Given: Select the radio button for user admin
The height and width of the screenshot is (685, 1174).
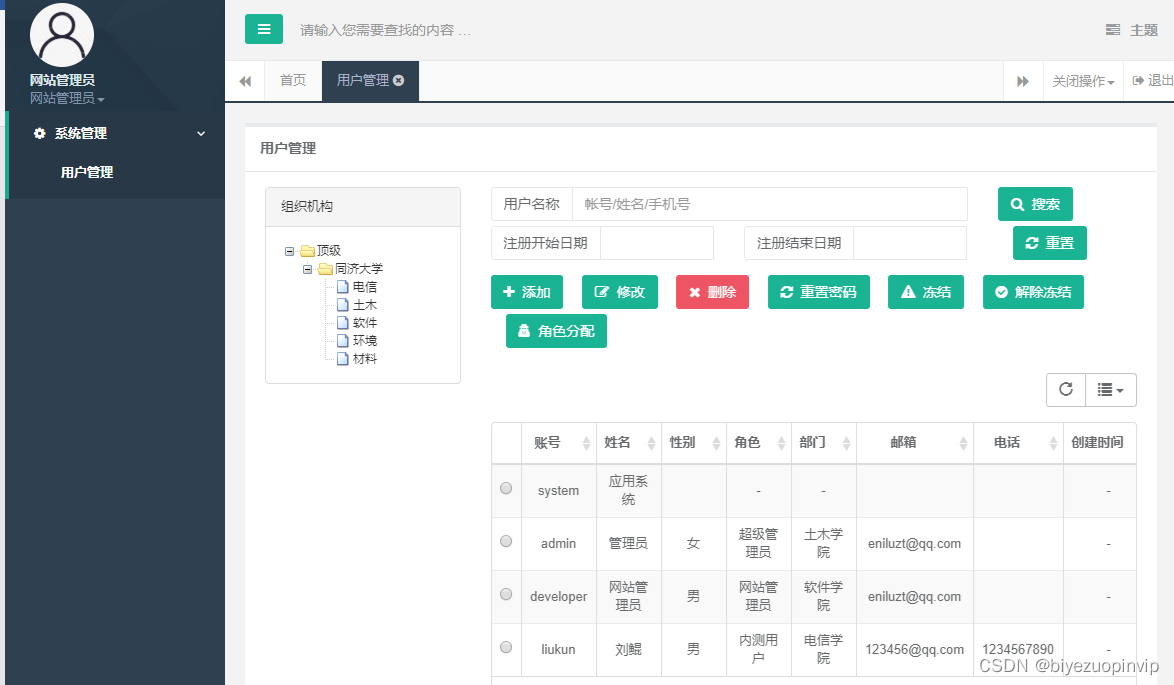Looking at the screenshot, I should pyautogui.click(x=505, y=543).
